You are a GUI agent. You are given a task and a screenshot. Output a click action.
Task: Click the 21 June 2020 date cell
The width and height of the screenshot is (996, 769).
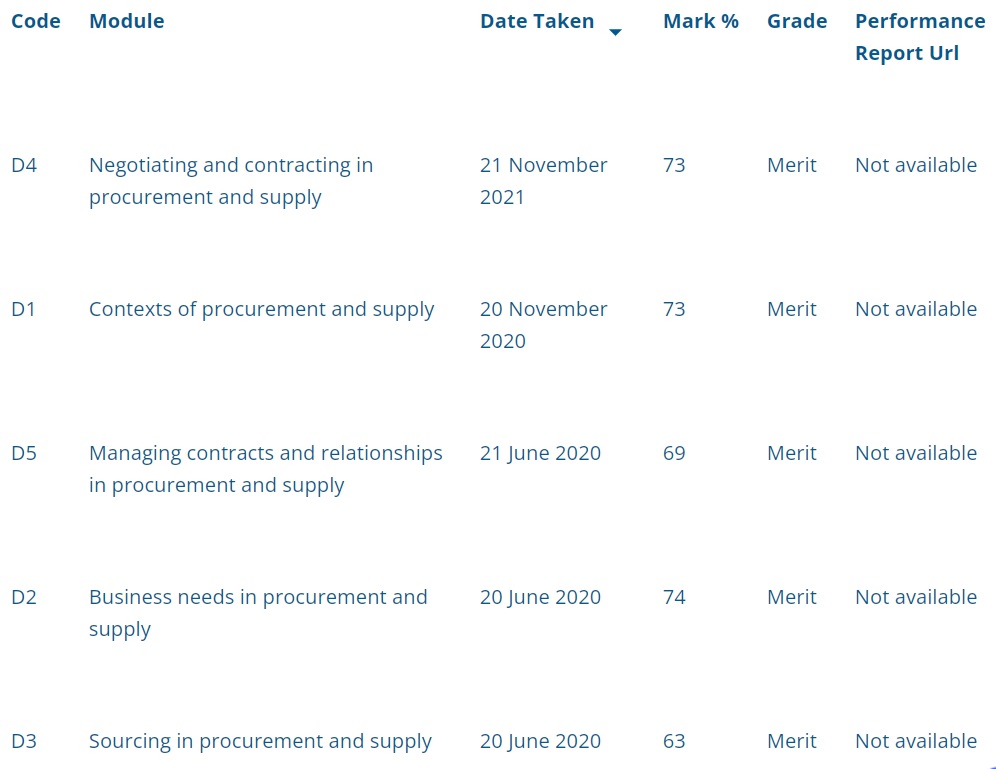click(x=540, y=453)
